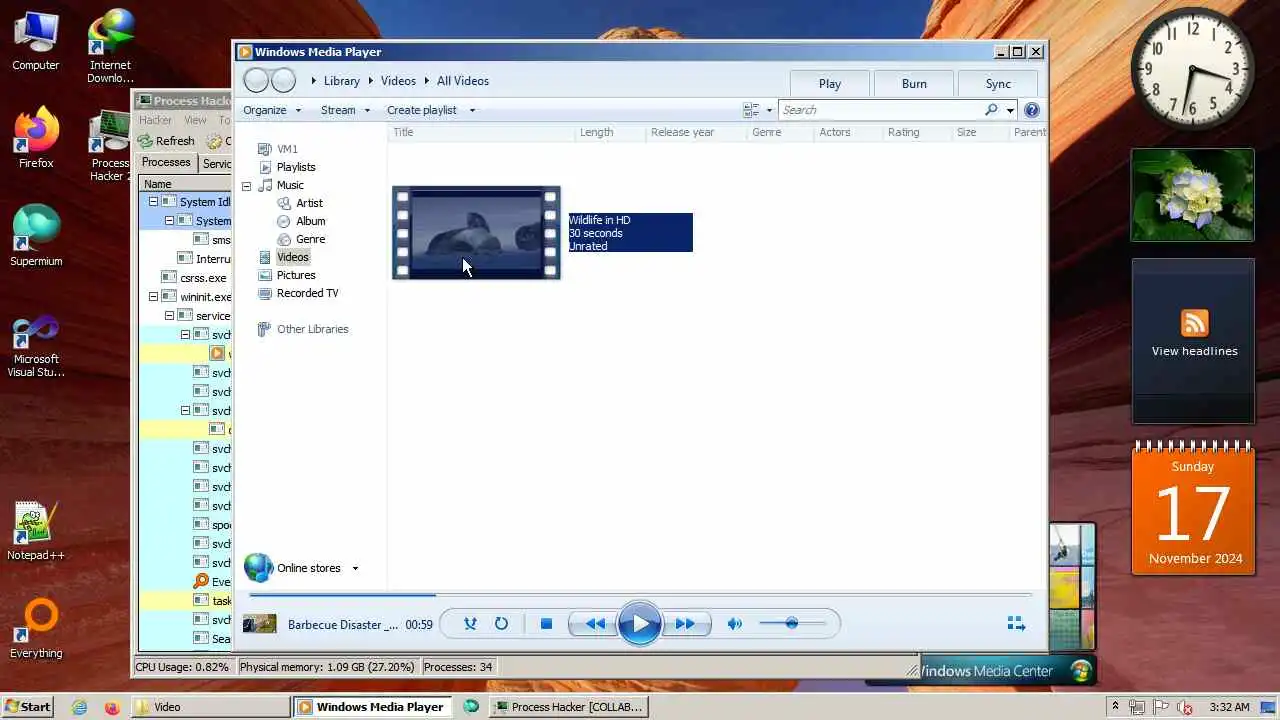The height and width of the screenshot is (720, 1280).
Task: Click the Start button
Action: click(x=27, y=706)
